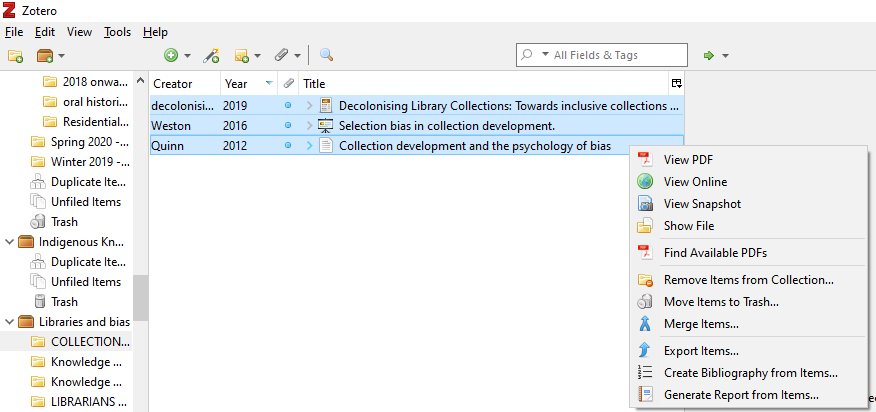The image size is (876, 412).
Task: Select the Residential... collection
Action: point(87,122)
